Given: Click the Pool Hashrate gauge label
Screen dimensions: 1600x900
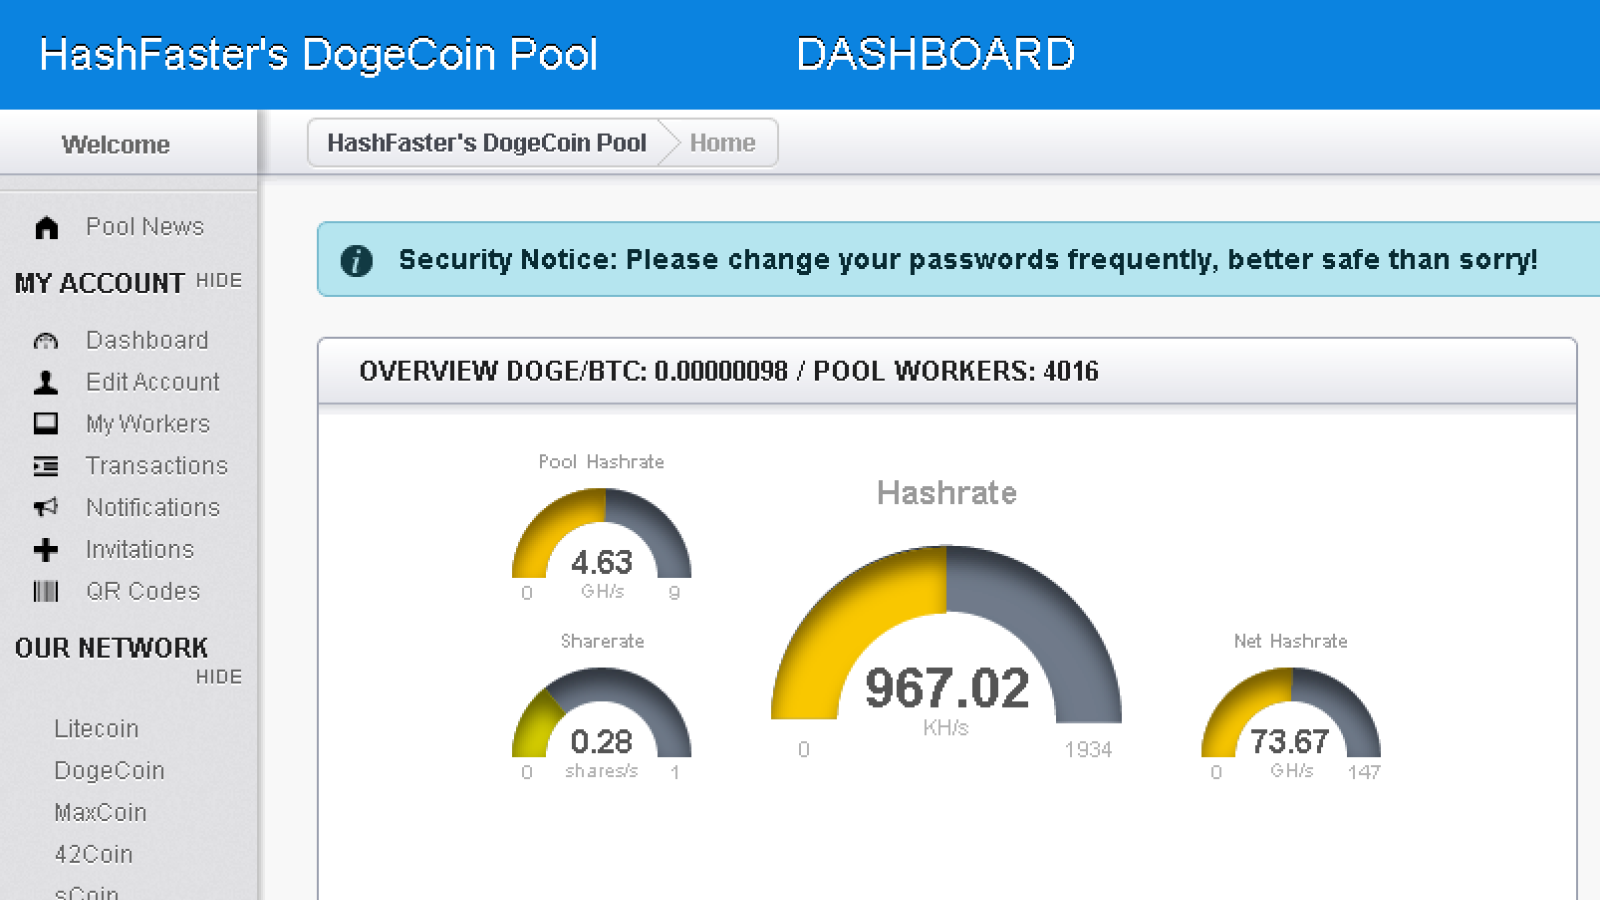Looking at the screenshot, I should [601, 462].
